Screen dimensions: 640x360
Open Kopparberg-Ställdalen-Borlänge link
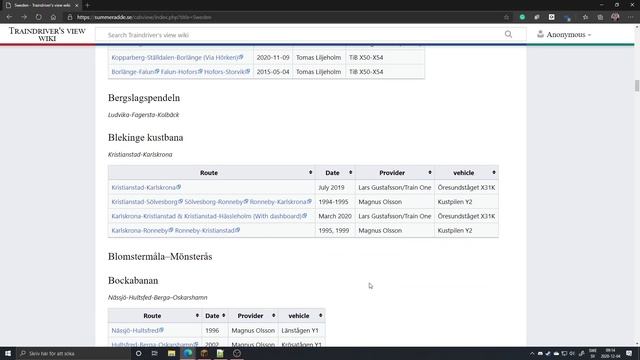point(177,58)
